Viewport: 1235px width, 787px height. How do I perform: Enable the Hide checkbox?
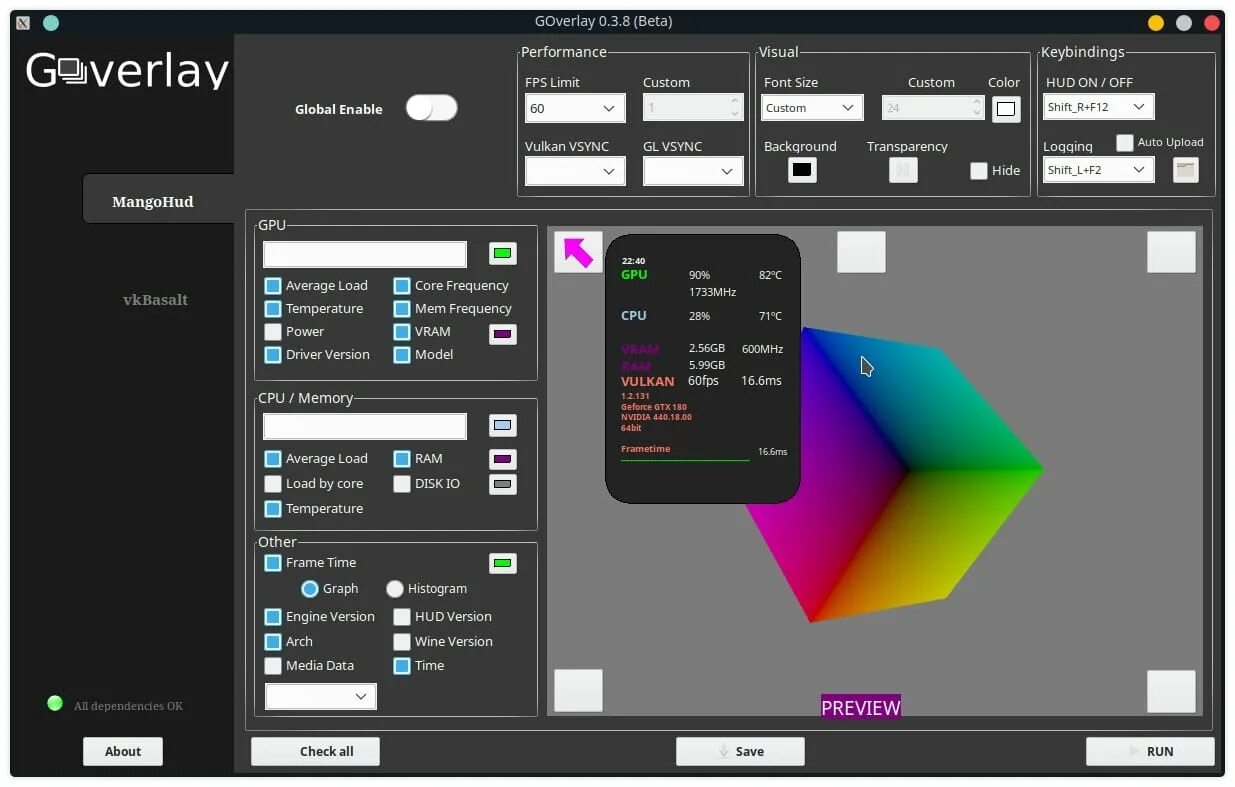979,170
